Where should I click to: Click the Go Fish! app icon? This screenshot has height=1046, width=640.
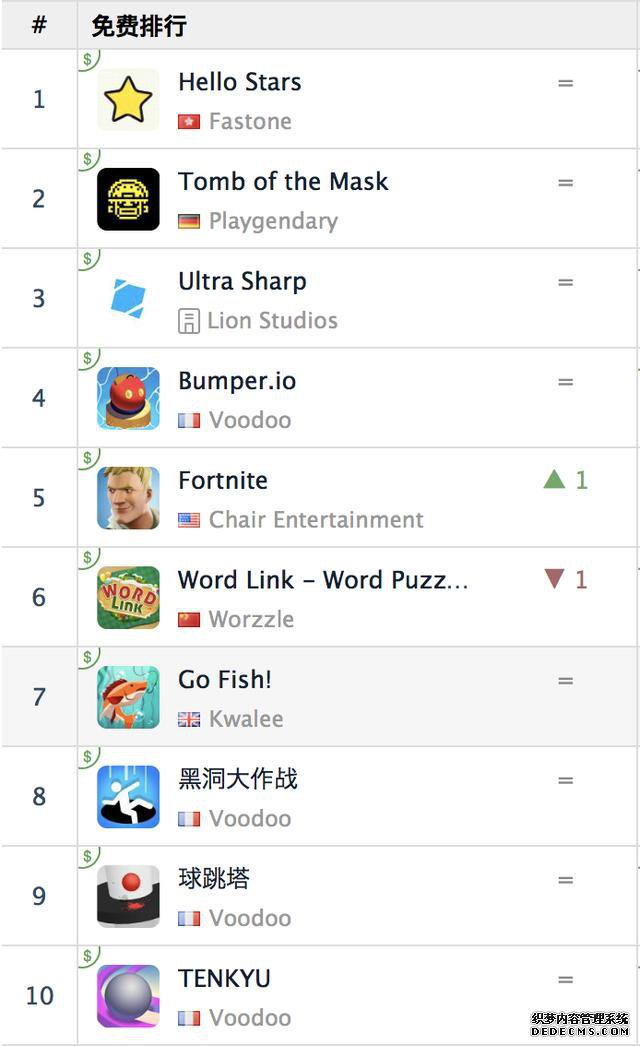pos(128,697)
